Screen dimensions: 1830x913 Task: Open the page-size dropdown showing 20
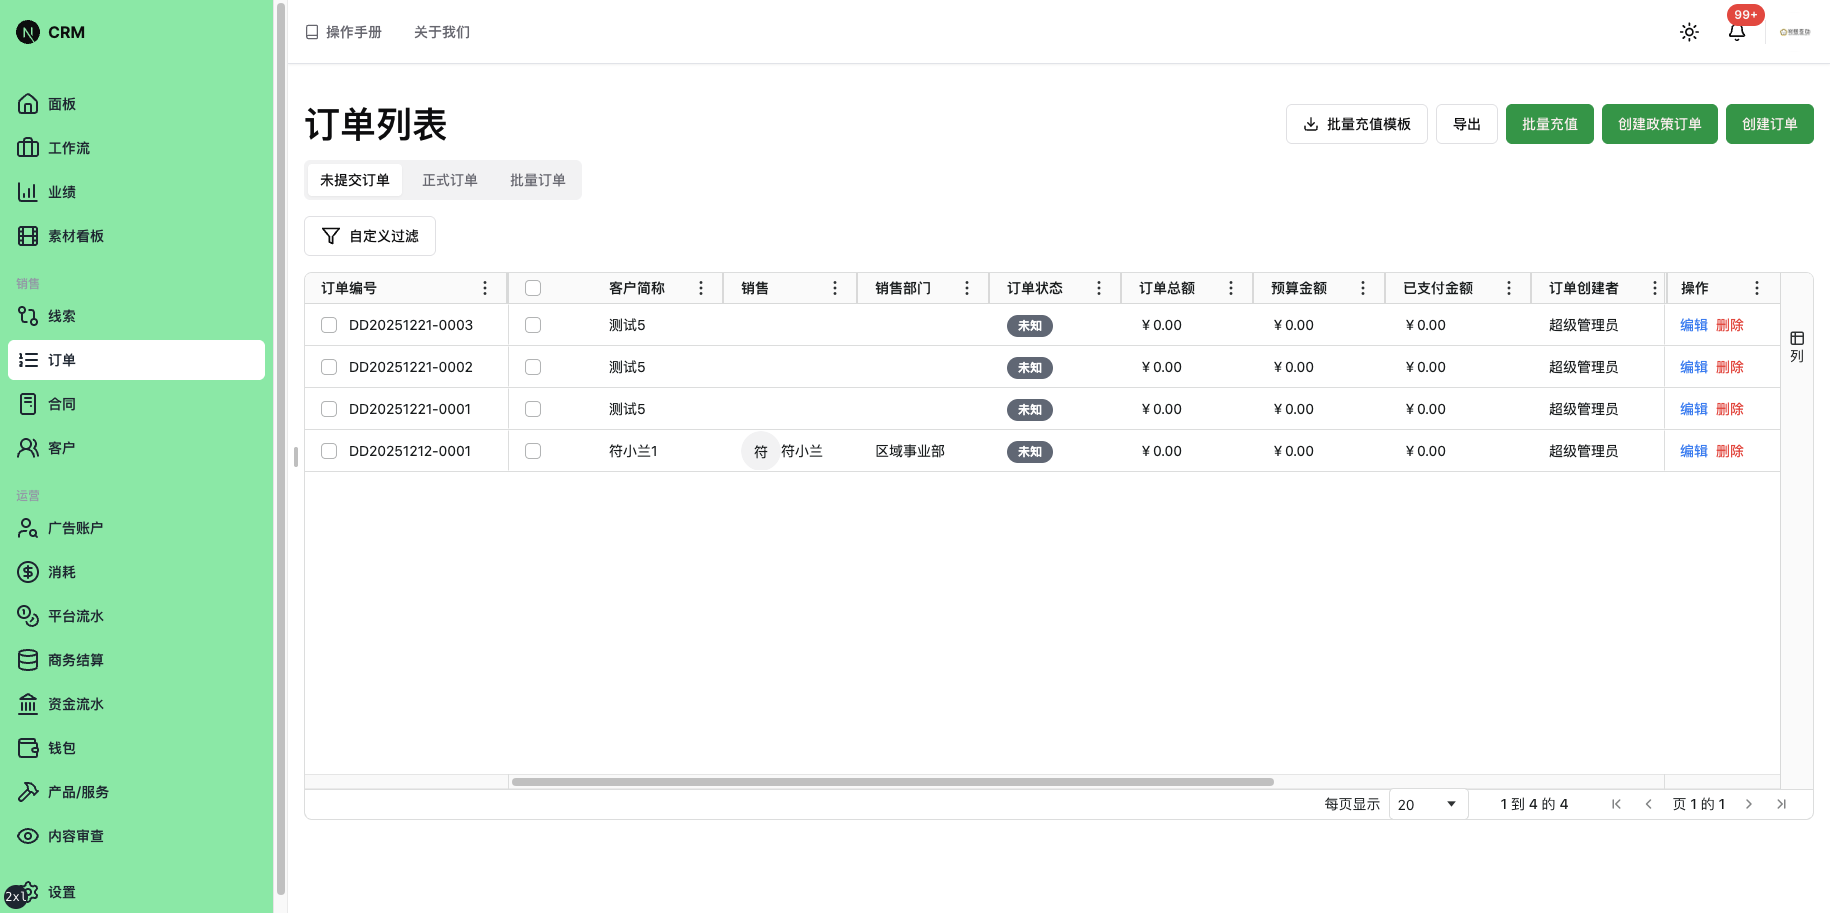tap(1428, 804)
